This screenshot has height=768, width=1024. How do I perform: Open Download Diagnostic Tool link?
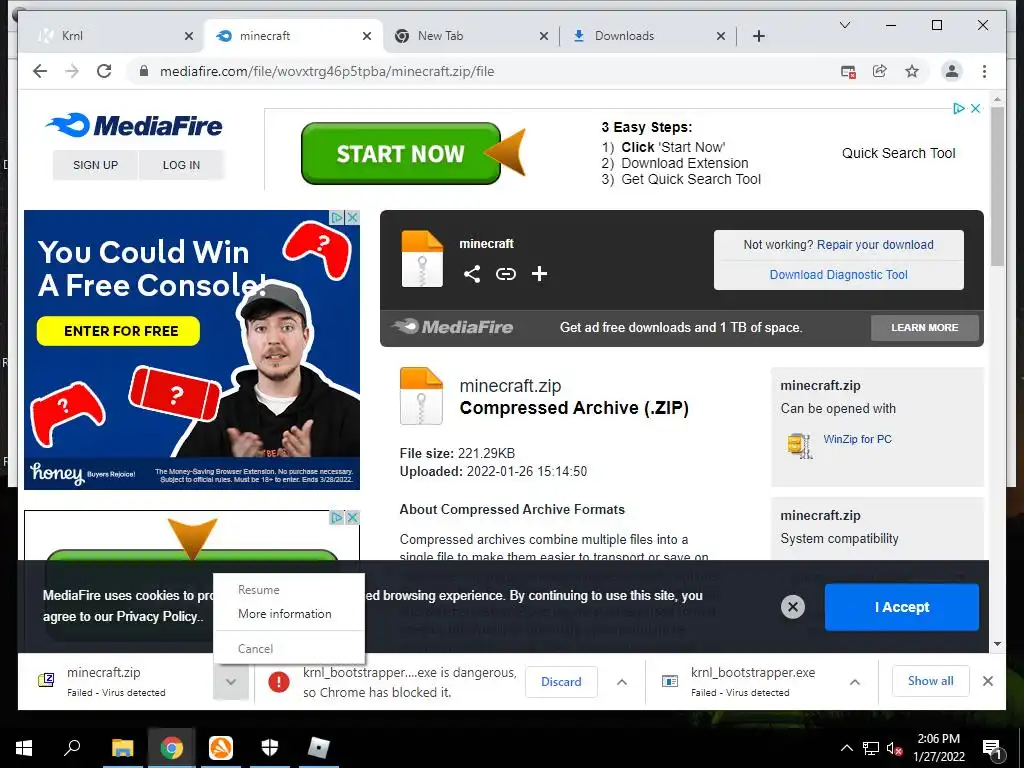pyautogui.click(x=839, y=275)
